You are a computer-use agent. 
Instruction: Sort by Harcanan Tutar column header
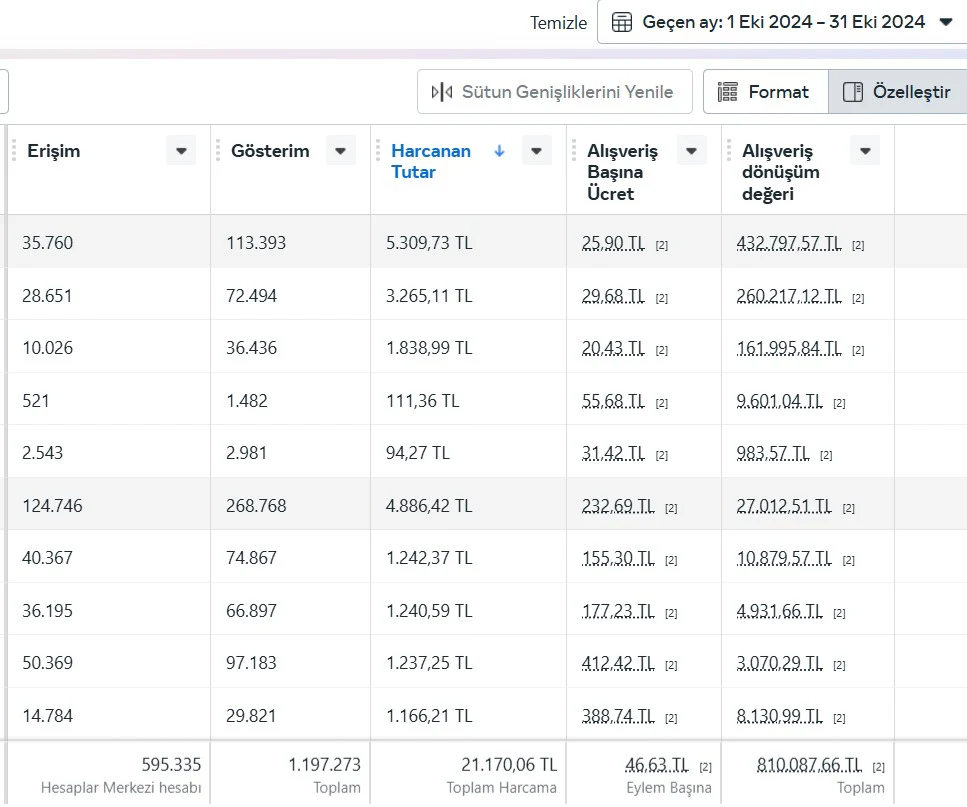click(x=430, y=161)
